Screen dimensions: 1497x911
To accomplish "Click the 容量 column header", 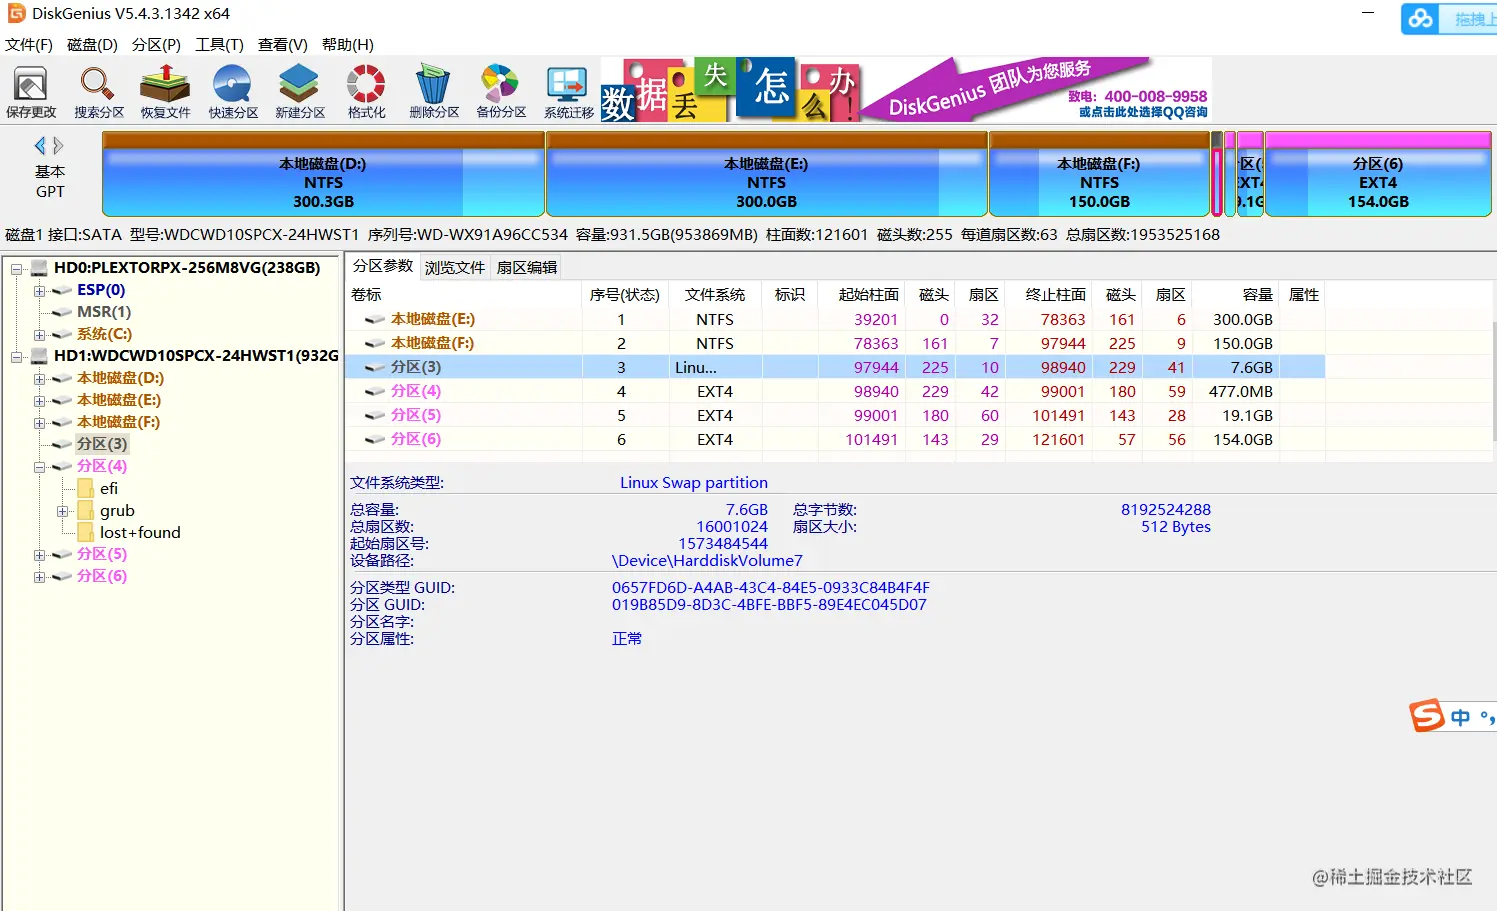I will click(1235, 295).
